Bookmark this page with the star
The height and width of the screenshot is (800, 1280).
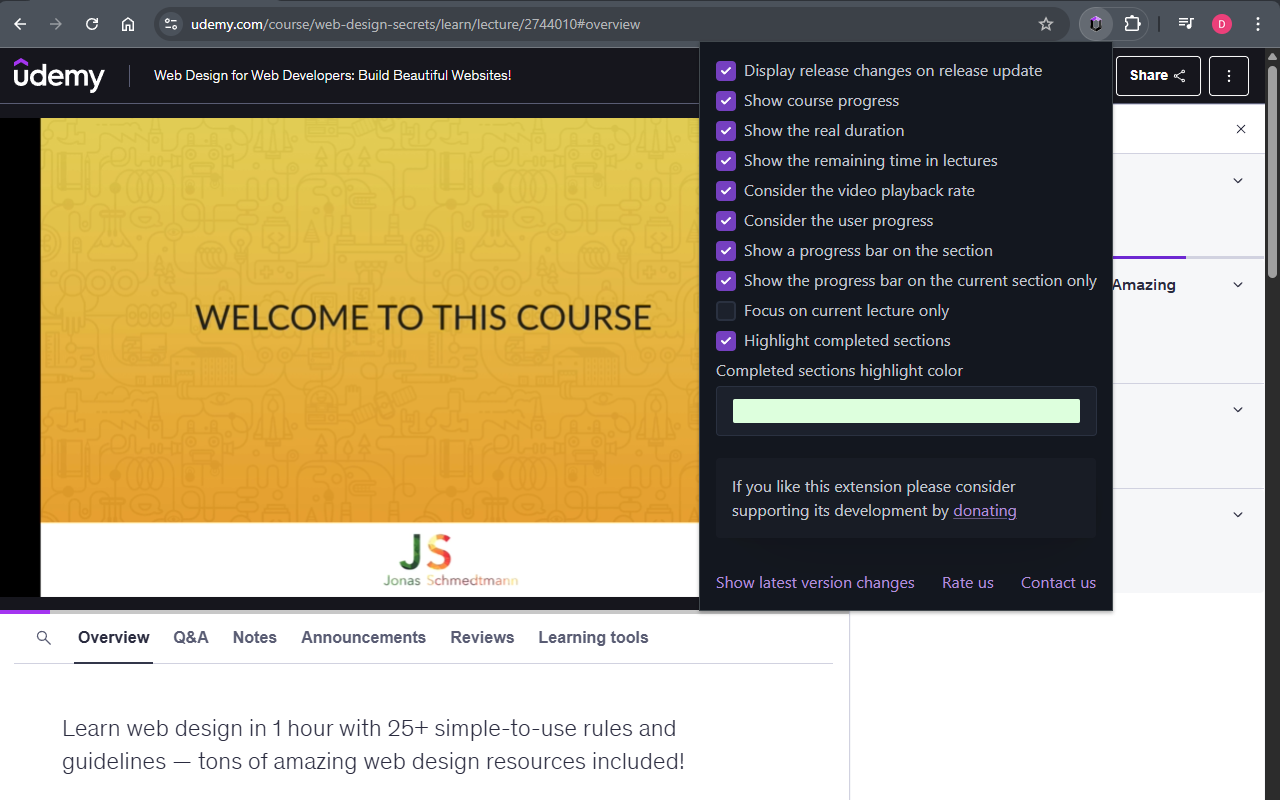click(1046, 24)
